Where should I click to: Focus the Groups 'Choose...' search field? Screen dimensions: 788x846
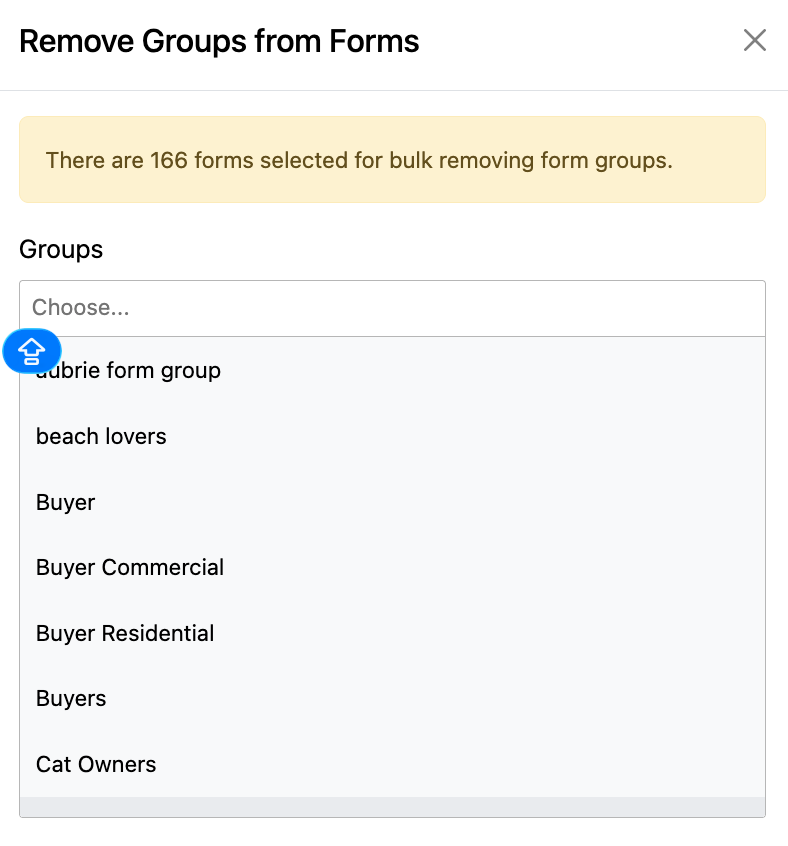[x=393, y=308]
